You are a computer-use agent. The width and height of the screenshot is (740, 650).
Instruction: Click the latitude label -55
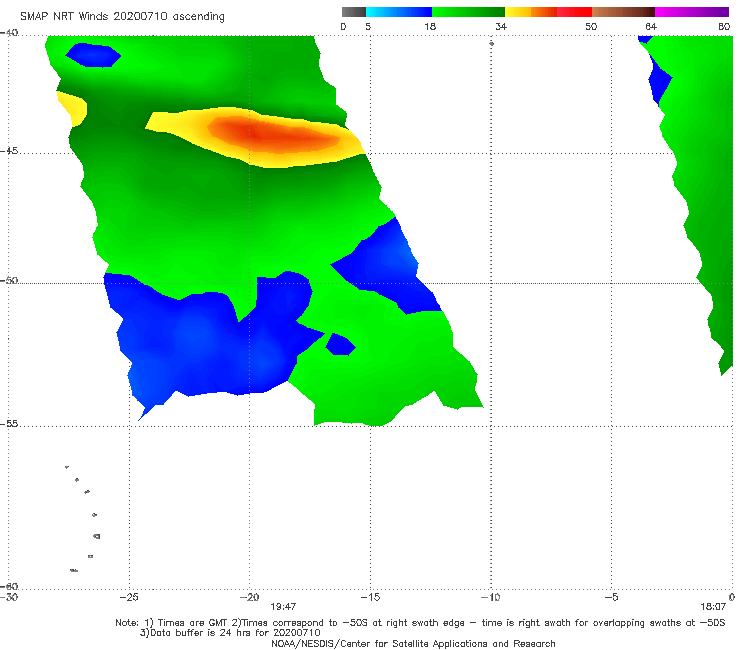[x=9, y=424]
